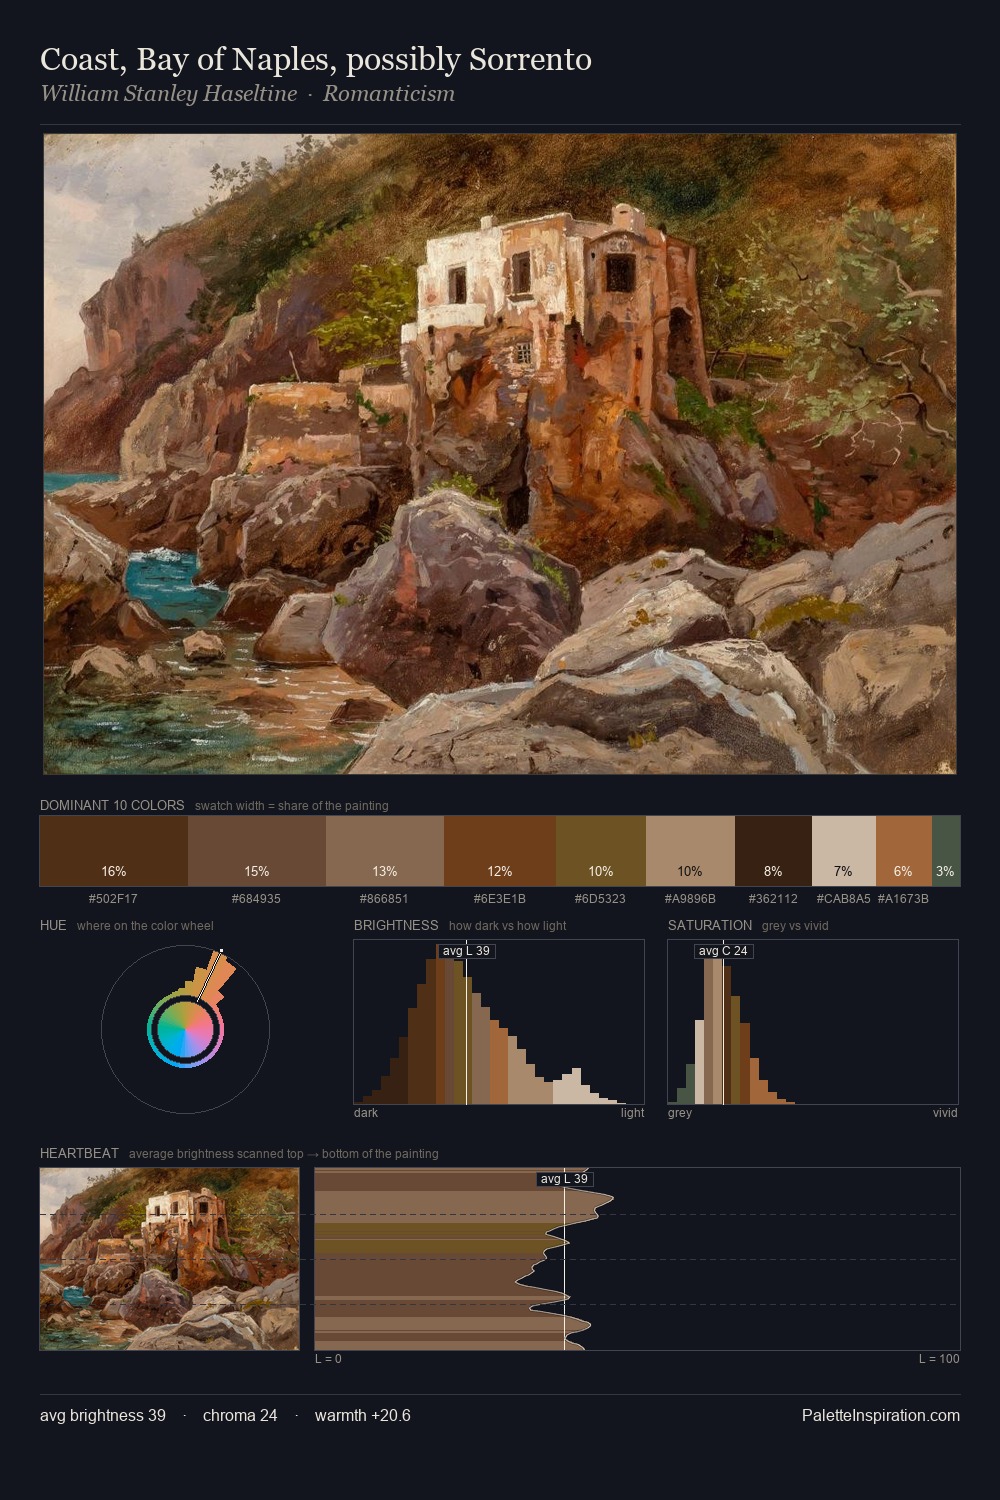Image resolution: width=1000 pixels, height=1500 pixels.
Task: Click the 'vivid' saturation axis label
Action: click(945, 1113)
